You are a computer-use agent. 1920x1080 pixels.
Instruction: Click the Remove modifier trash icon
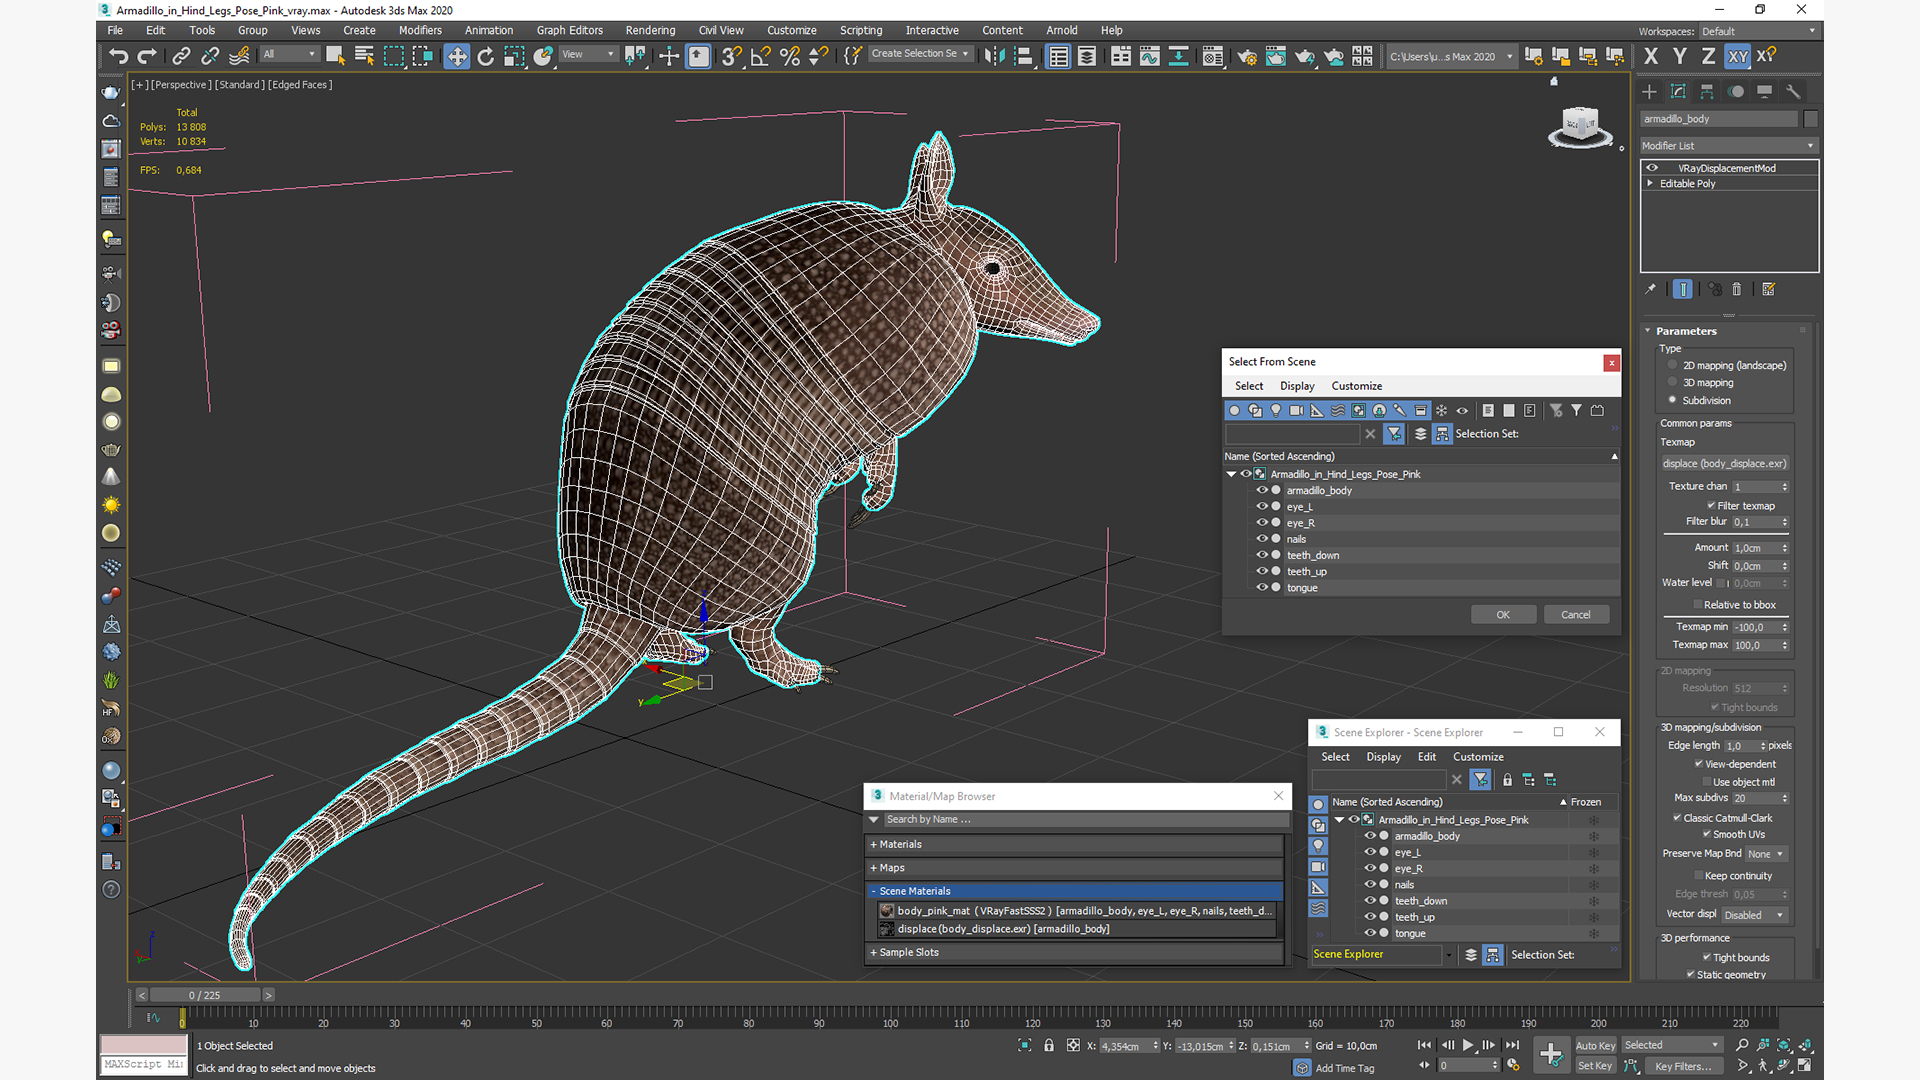[x=1737, y=289]
